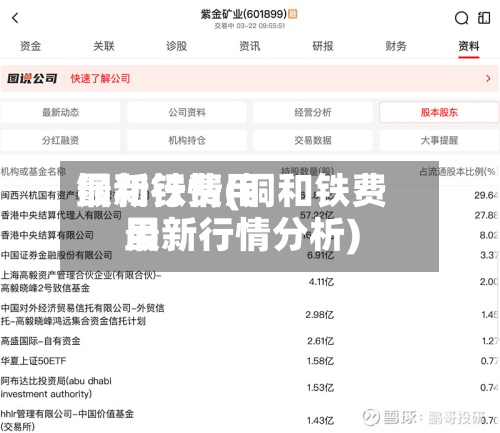
Task: Click the 1.53亿 holding value
Action: (320, 388)
